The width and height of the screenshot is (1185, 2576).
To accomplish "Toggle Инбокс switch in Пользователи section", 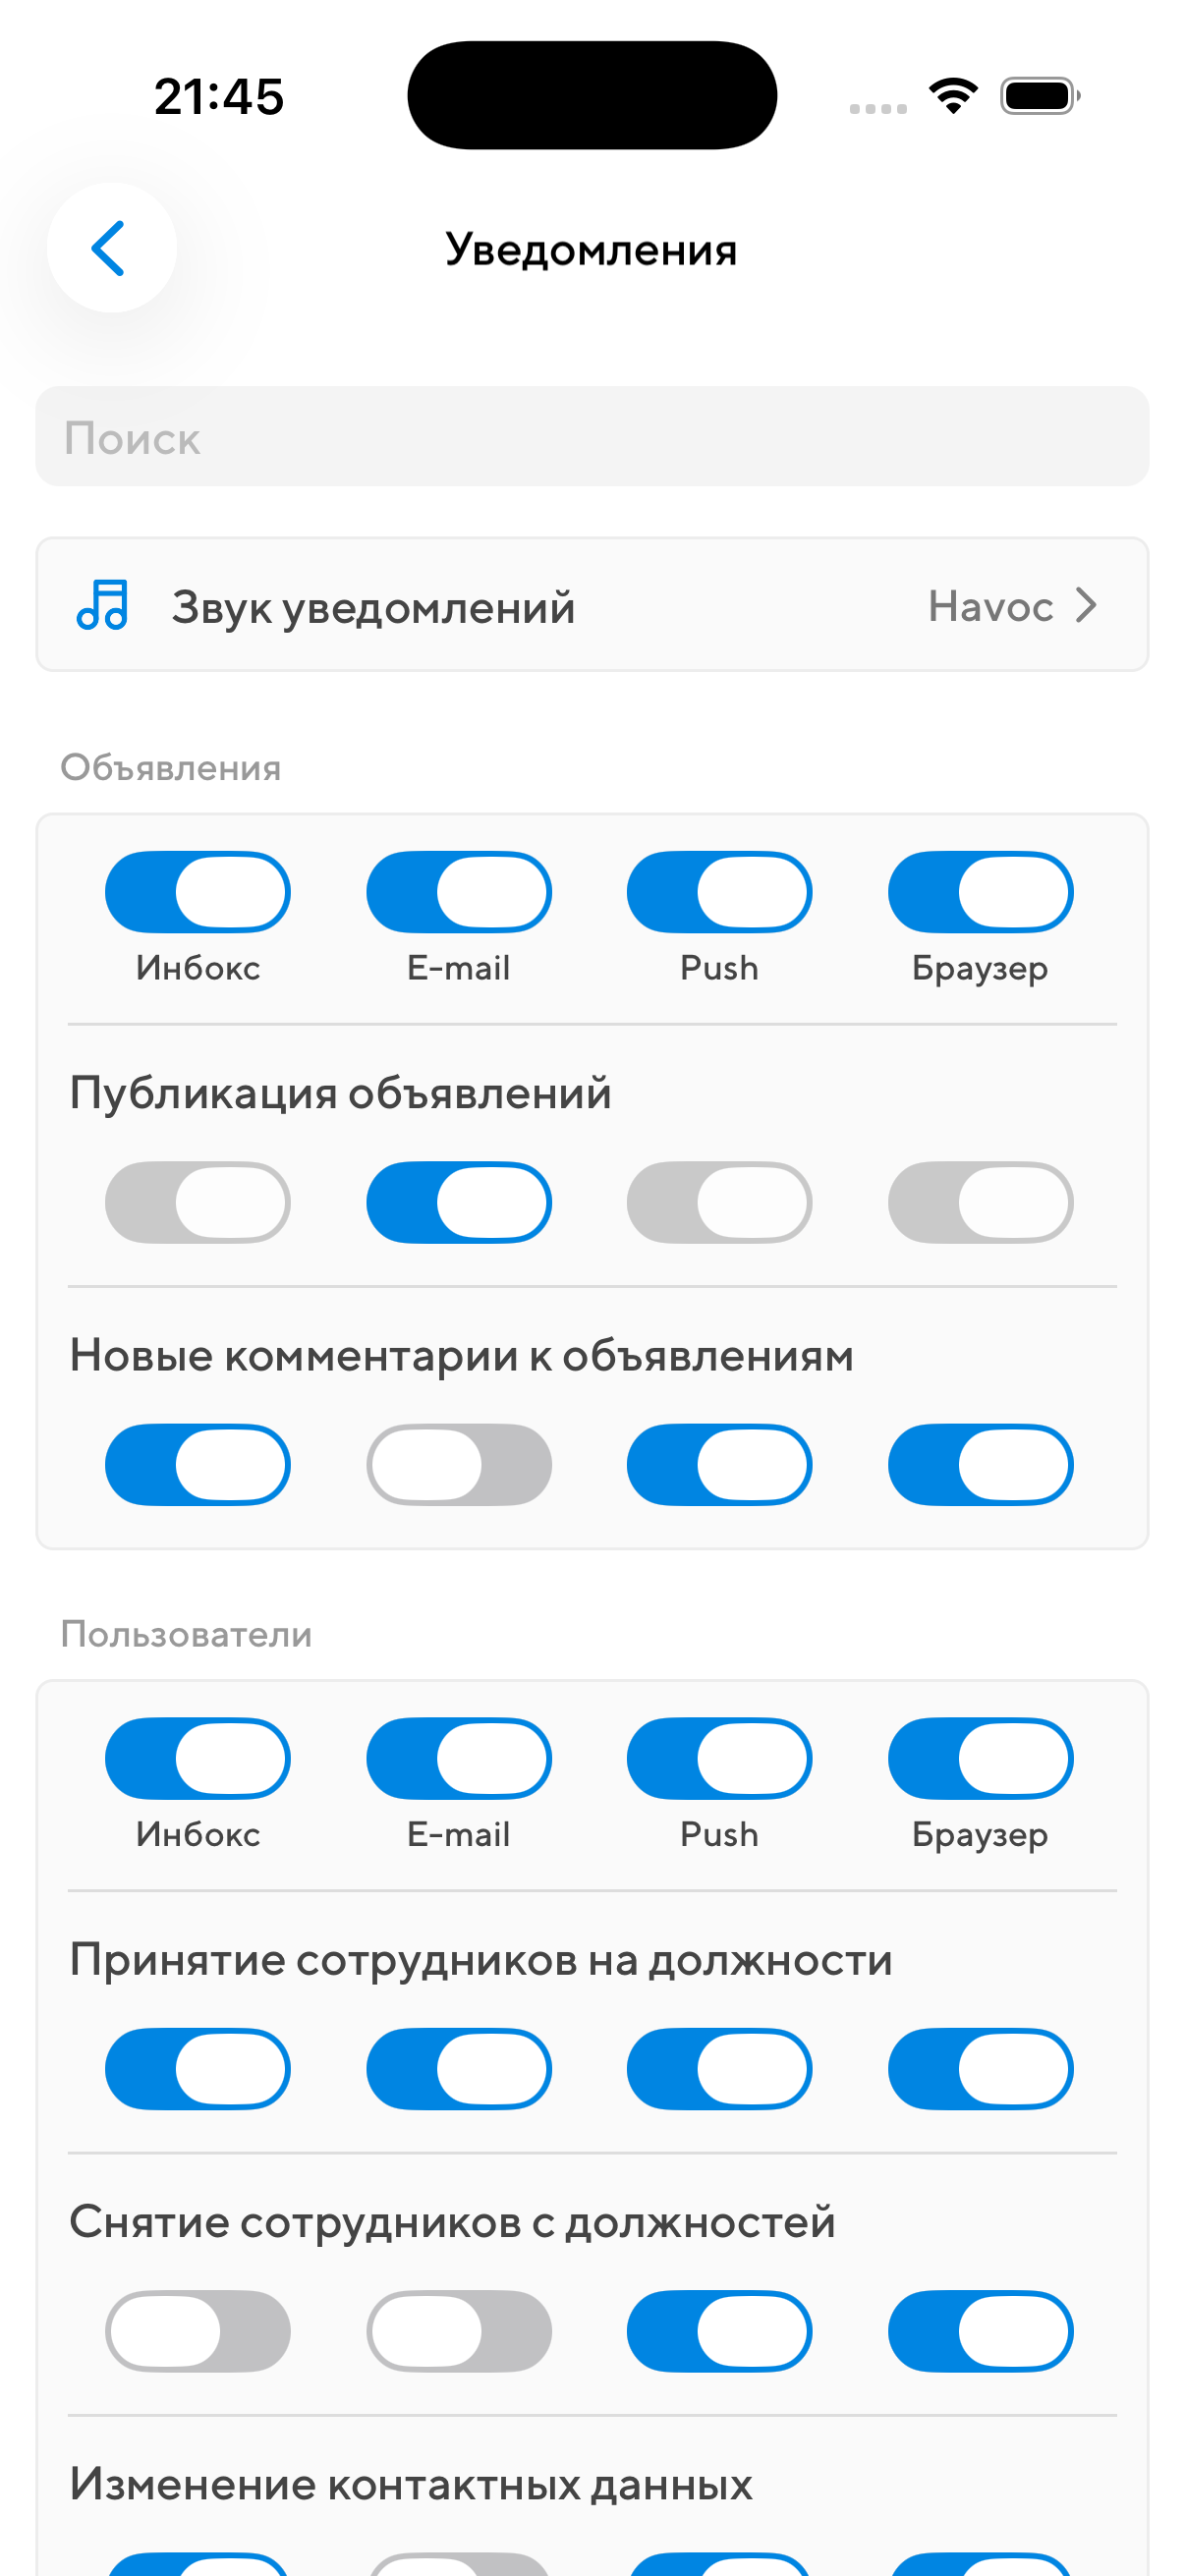I will pos(198,1757).
